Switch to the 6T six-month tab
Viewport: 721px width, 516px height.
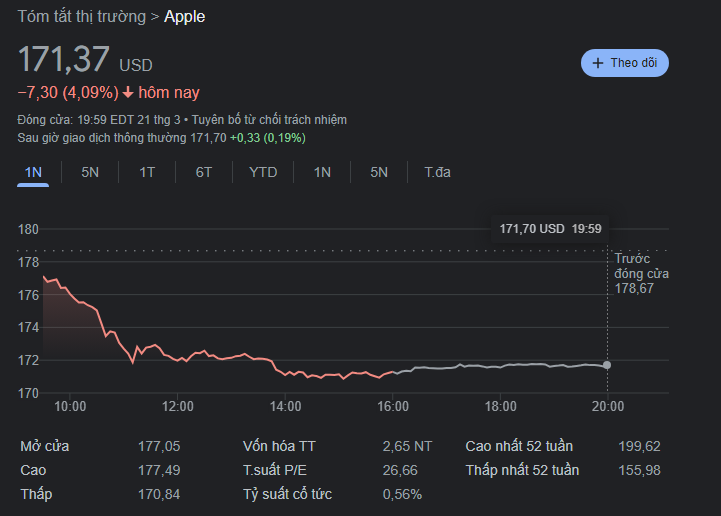coord(204,172)
